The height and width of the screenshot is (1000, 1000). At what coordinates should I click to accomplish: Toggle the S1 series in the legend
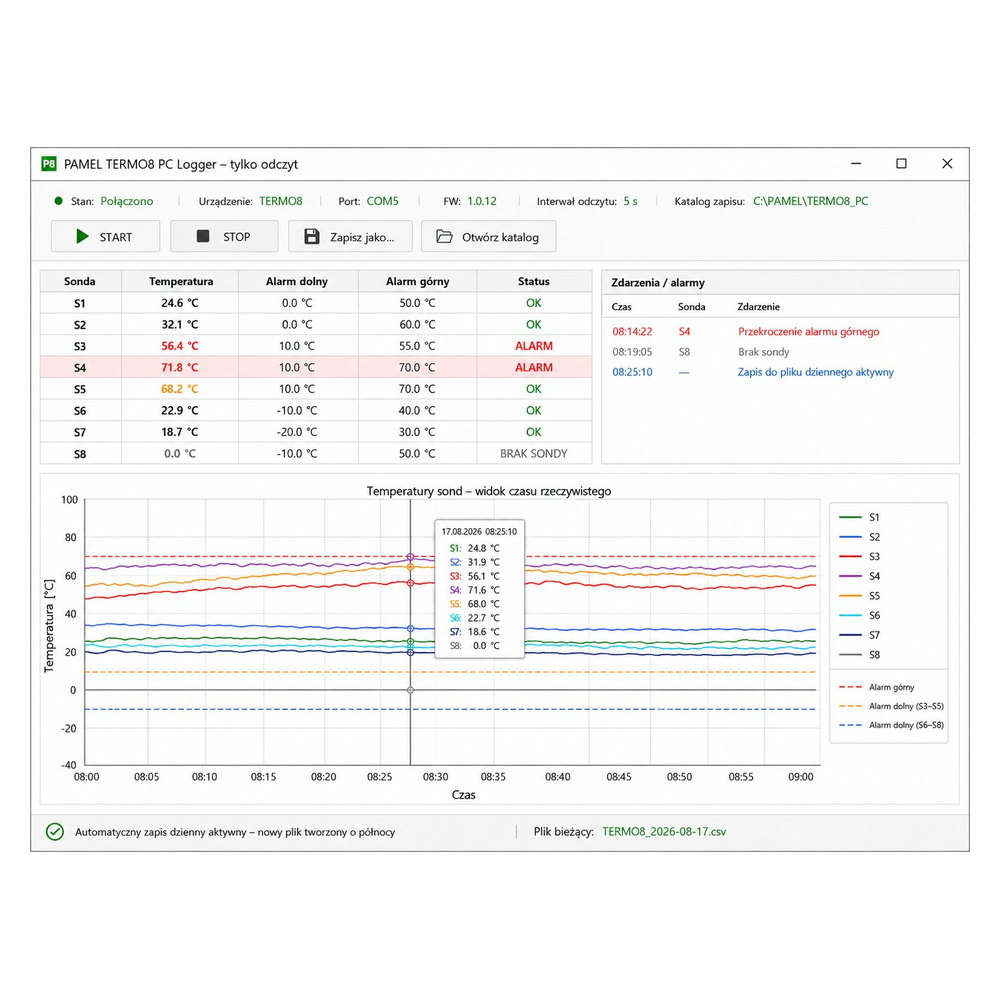pos(860,517)
